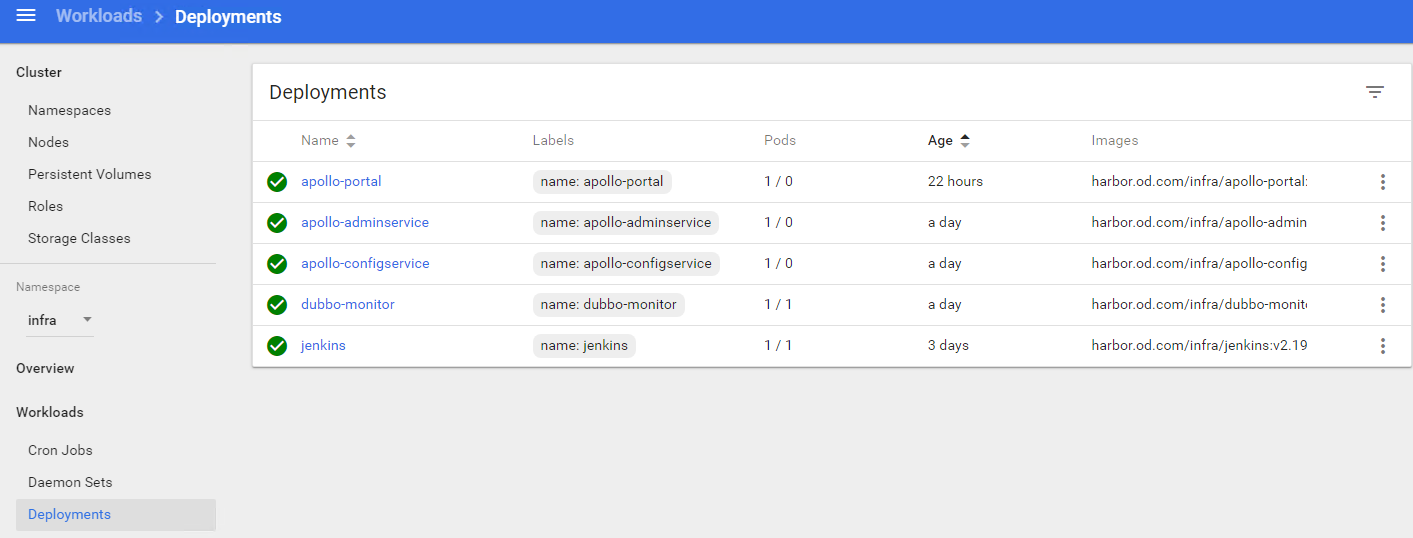This screenshot has width=1413, height=538.
Task: Click green status icon for apollo-portal
Action: 277,182
